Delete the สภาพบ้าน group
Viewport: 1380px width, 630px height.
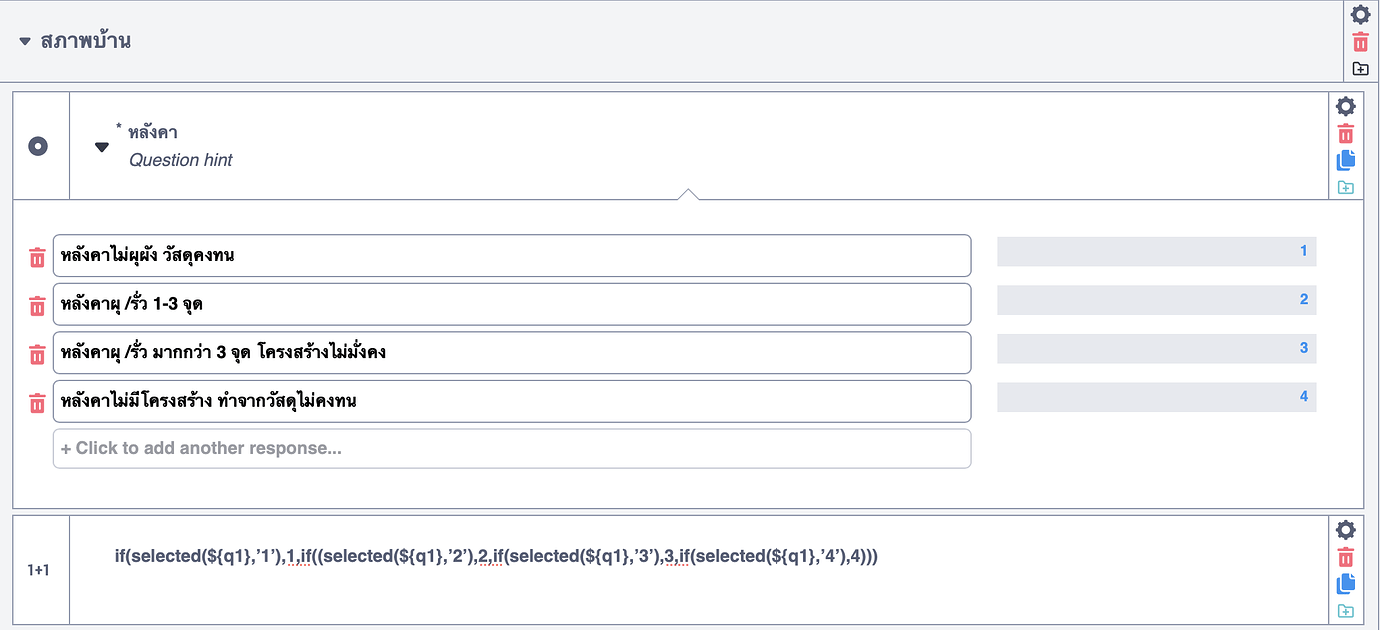(x=1360, y=41)
